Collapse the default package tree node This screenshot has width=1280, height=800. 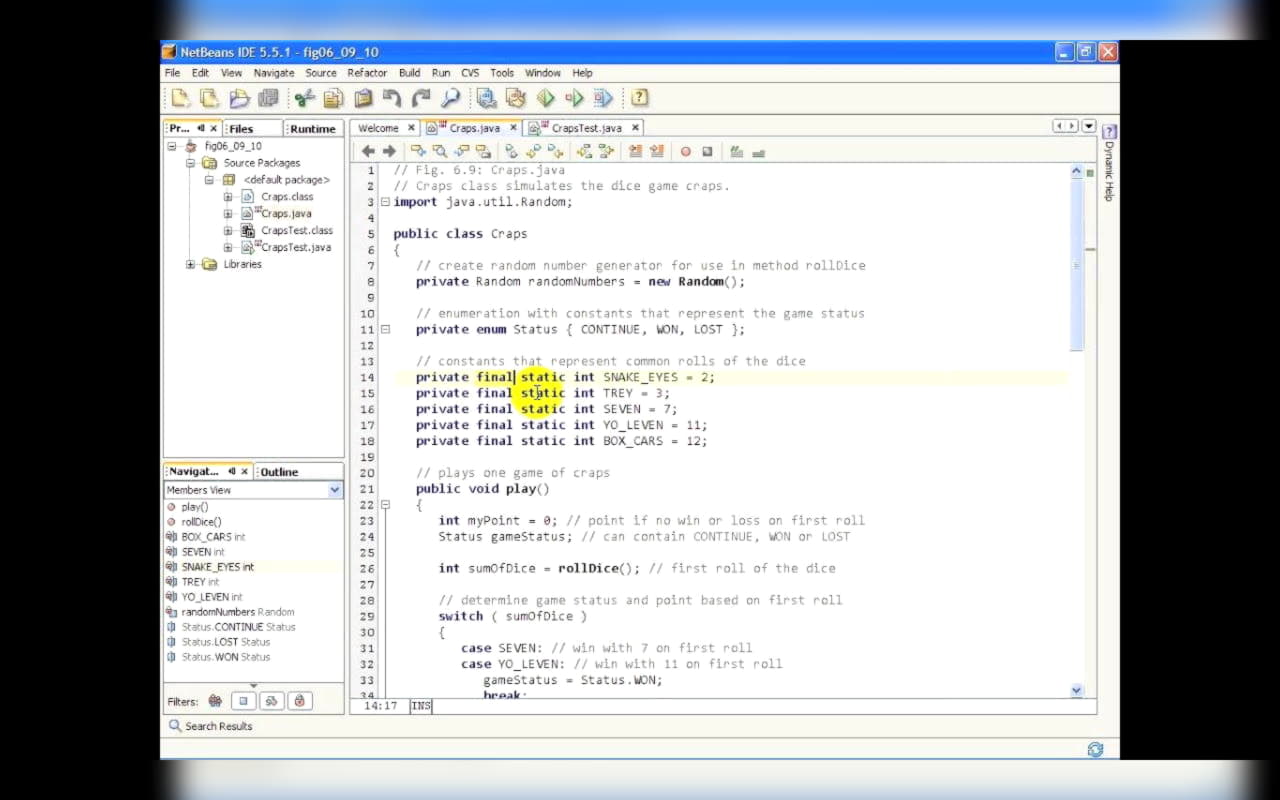210,180
